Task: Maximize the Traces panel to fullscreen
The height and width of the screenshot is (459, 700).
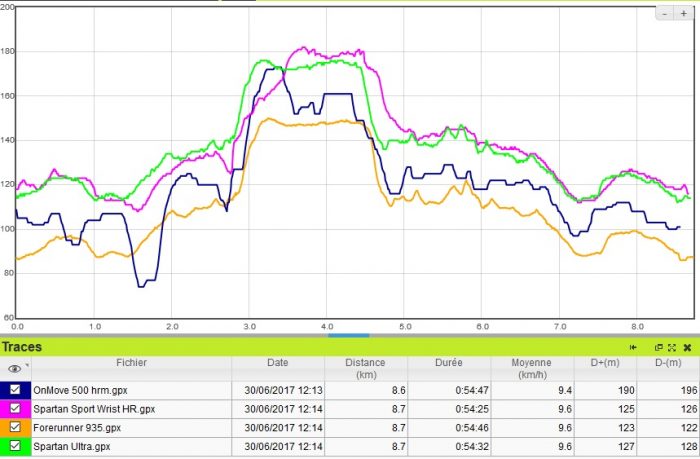Action: point(672,347)
